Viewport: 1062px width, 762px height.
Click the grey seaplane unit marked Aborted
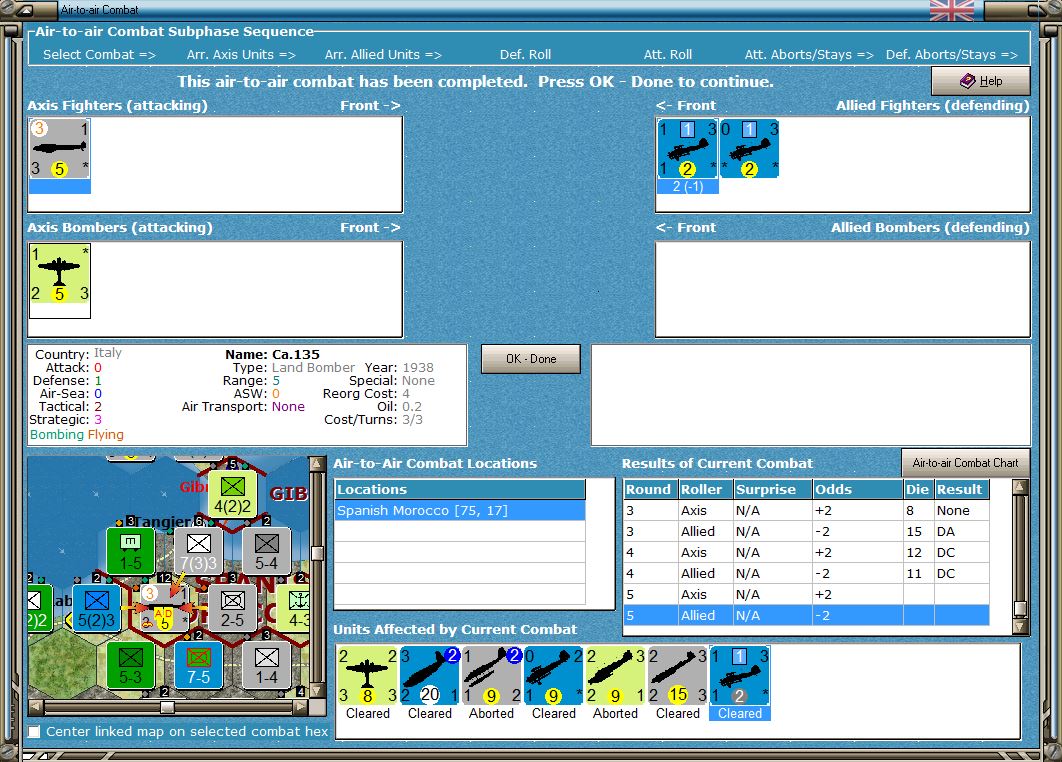point(492,676)
